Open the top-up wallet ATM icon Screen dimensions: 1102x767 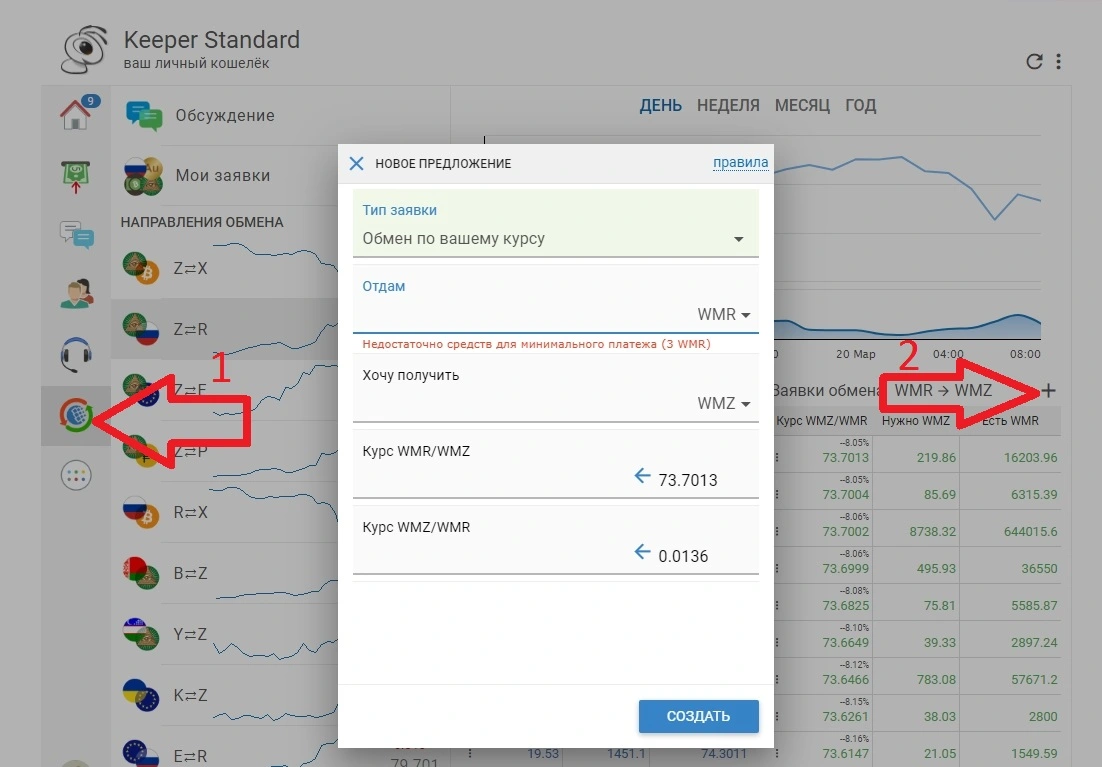pyautogui.click(x=76, y=176)
